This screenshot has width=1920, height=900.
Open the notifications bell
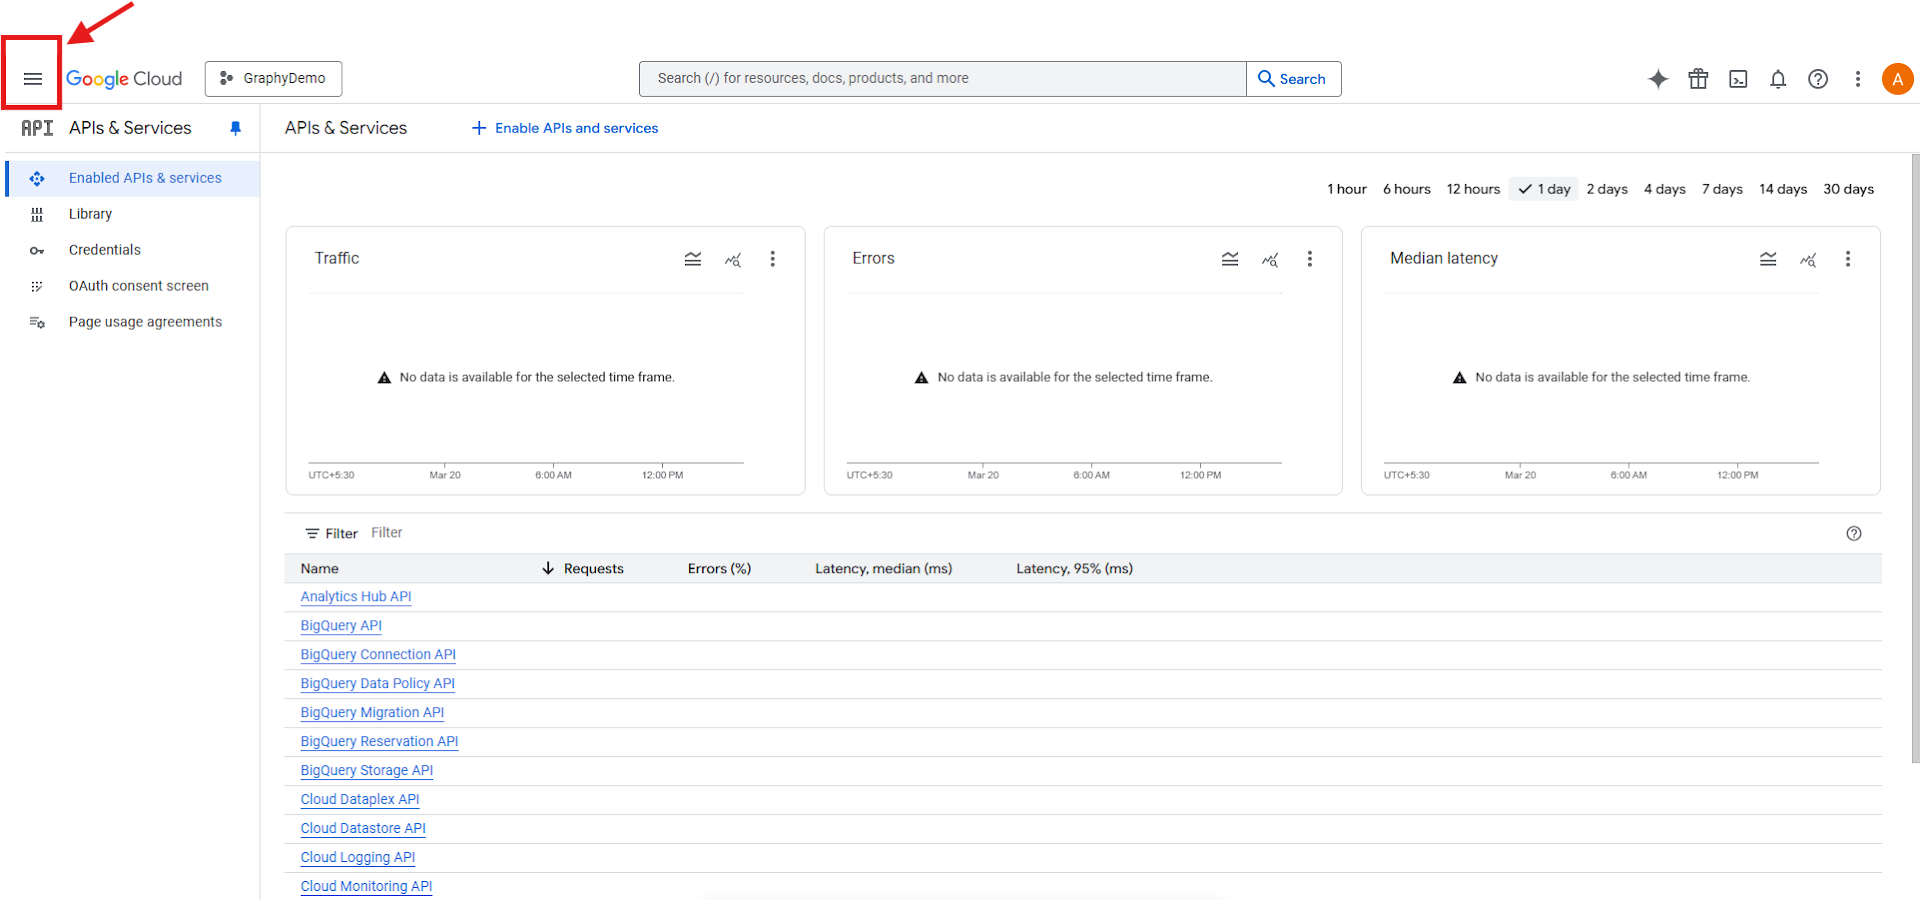click(x=1778, y=79)
